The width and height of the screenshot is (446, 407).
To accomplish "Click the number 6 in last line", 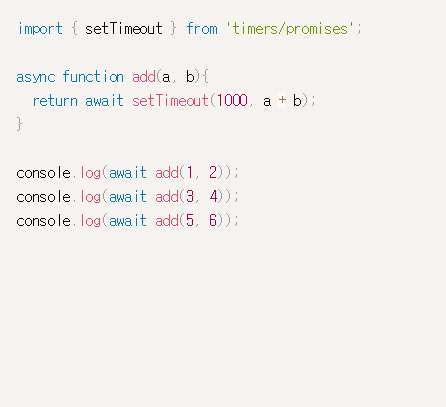I will (213, 220).
